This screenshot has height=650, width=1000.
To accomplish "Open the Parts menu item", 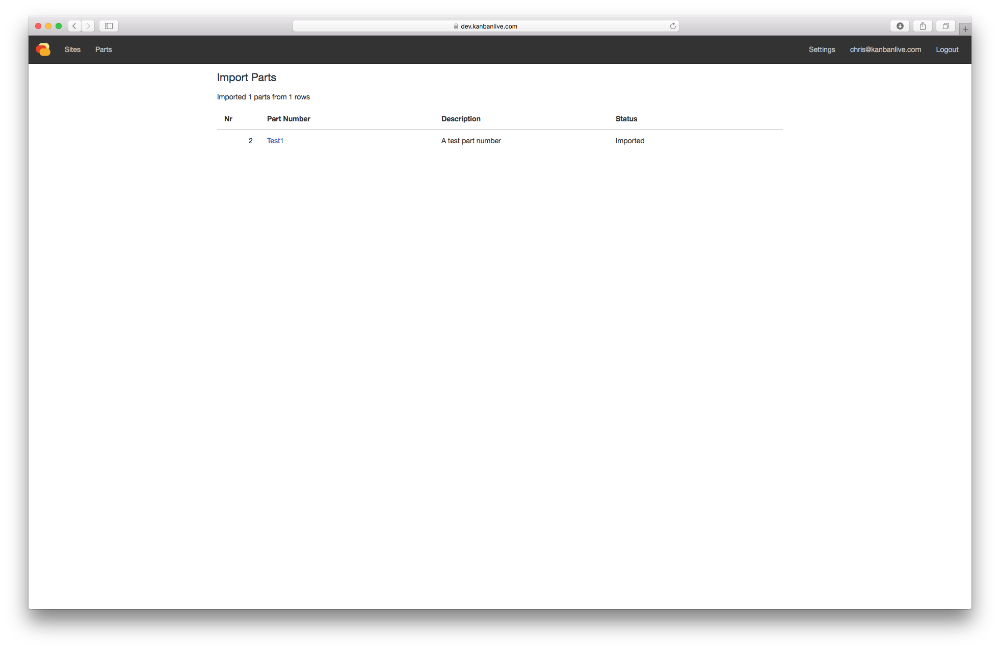I will coord(104,50).
